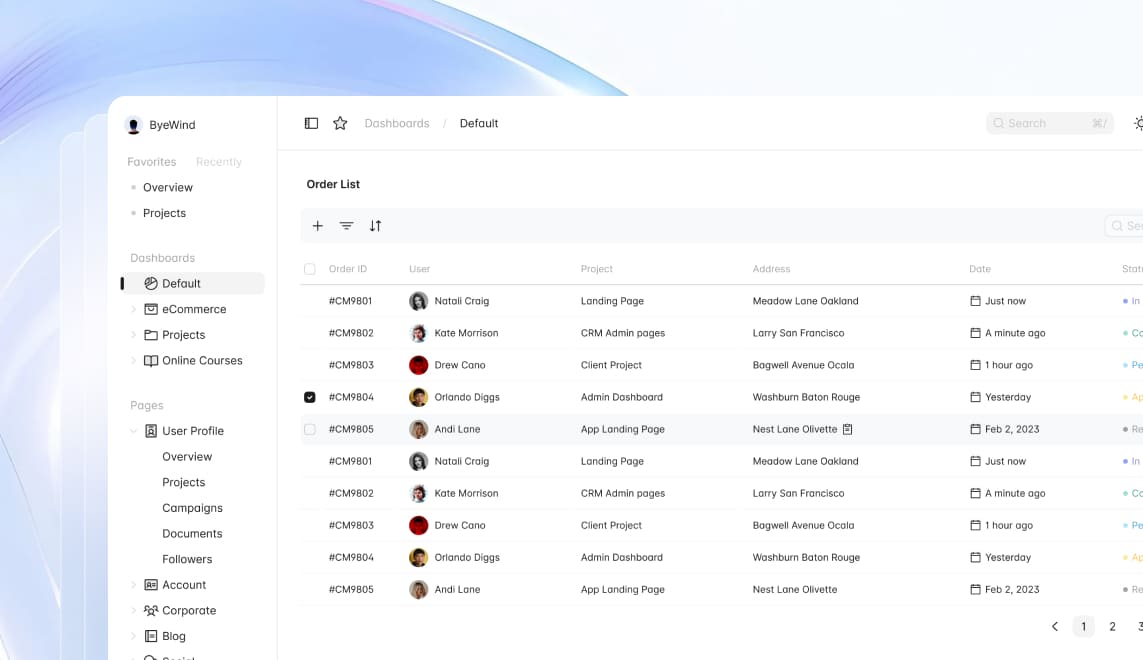Toggle the sidebar panel icon
Viewport: 1143px width, 660px height.
311,123
